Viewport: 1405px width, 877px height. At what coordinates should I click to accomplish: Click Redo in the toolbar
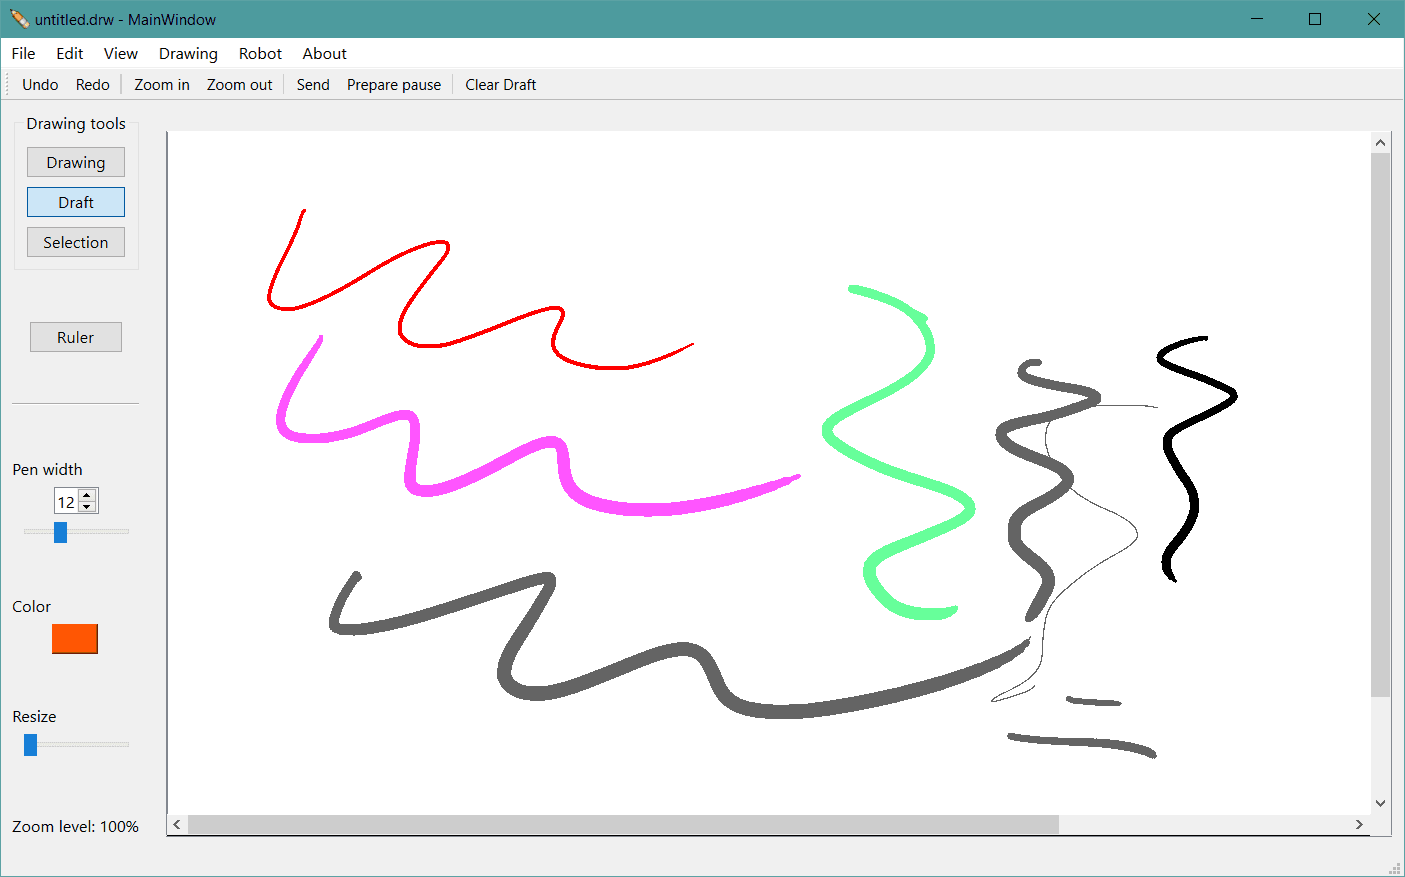93,85
